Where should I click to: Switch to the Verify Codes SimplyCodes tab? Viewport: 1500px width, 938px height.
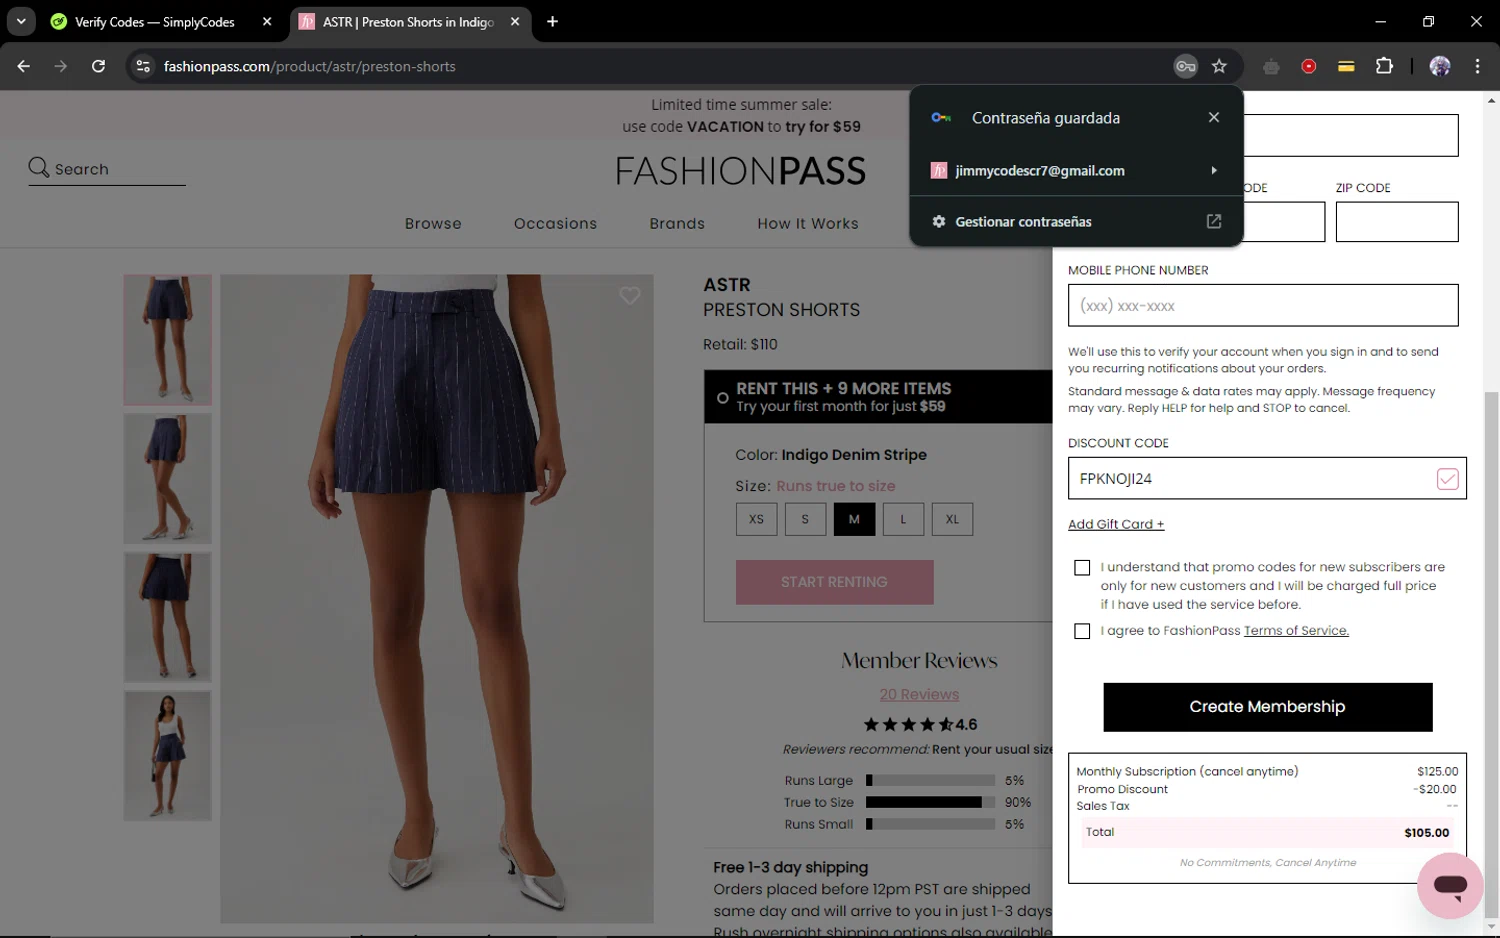pos(155,21)
